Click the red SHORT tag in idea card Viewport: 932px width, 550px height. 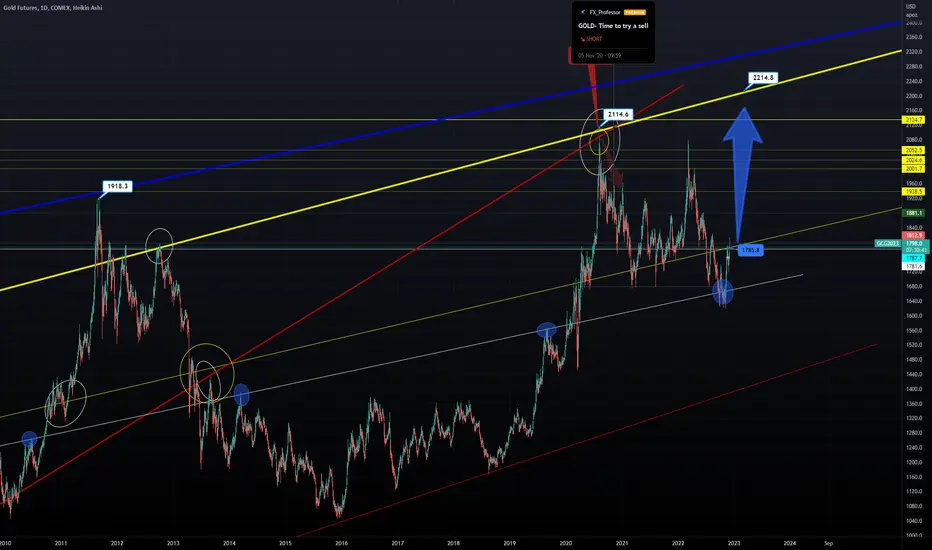click(591, 39)
